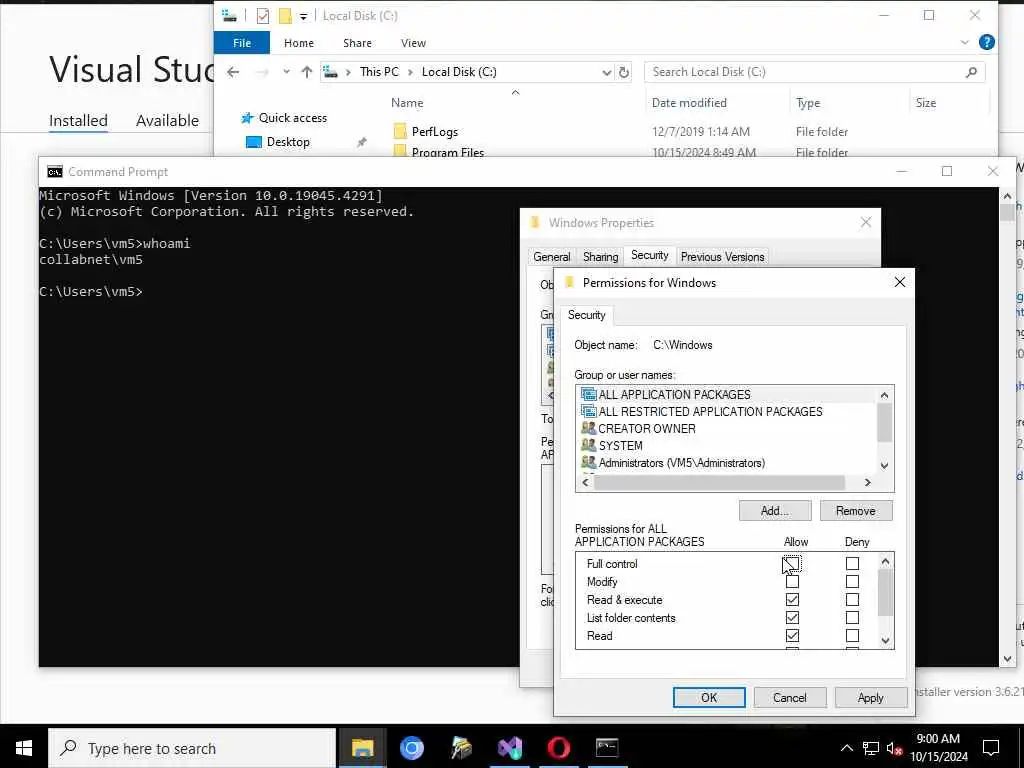Click the chevron after This PC in the address bar
The width and height of the screenshot is (1024, 768).
pos(410,72)
